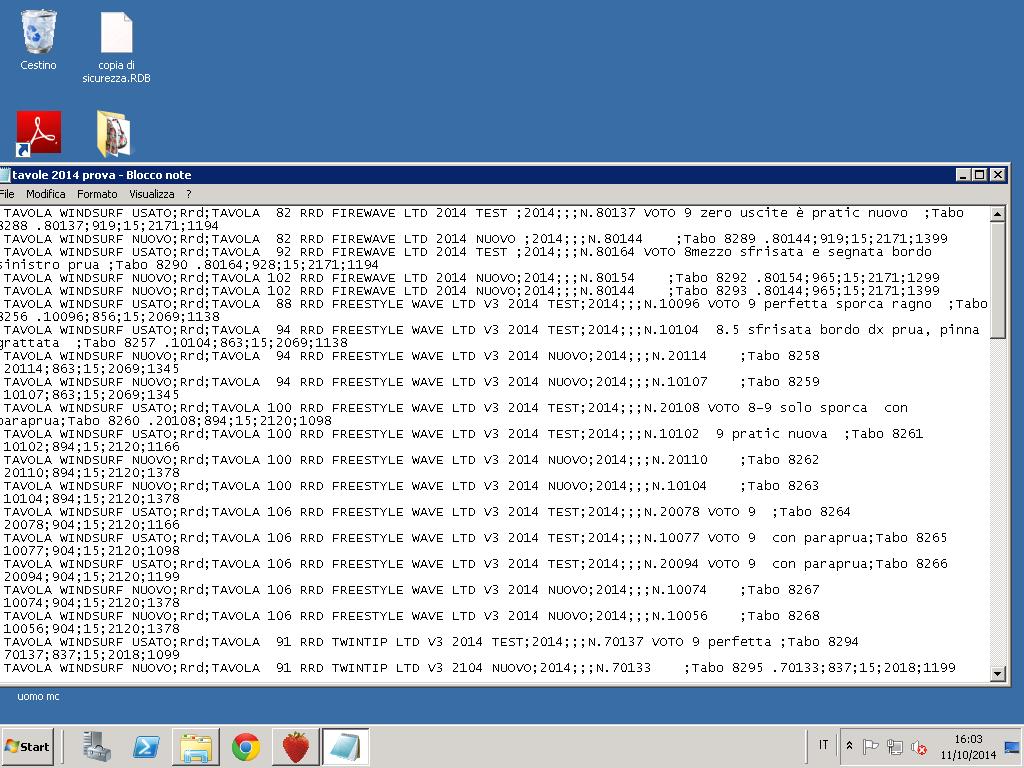Open the Modifica menu
1024x768 pixels.
pyautogui.click(x=46, y=194)
